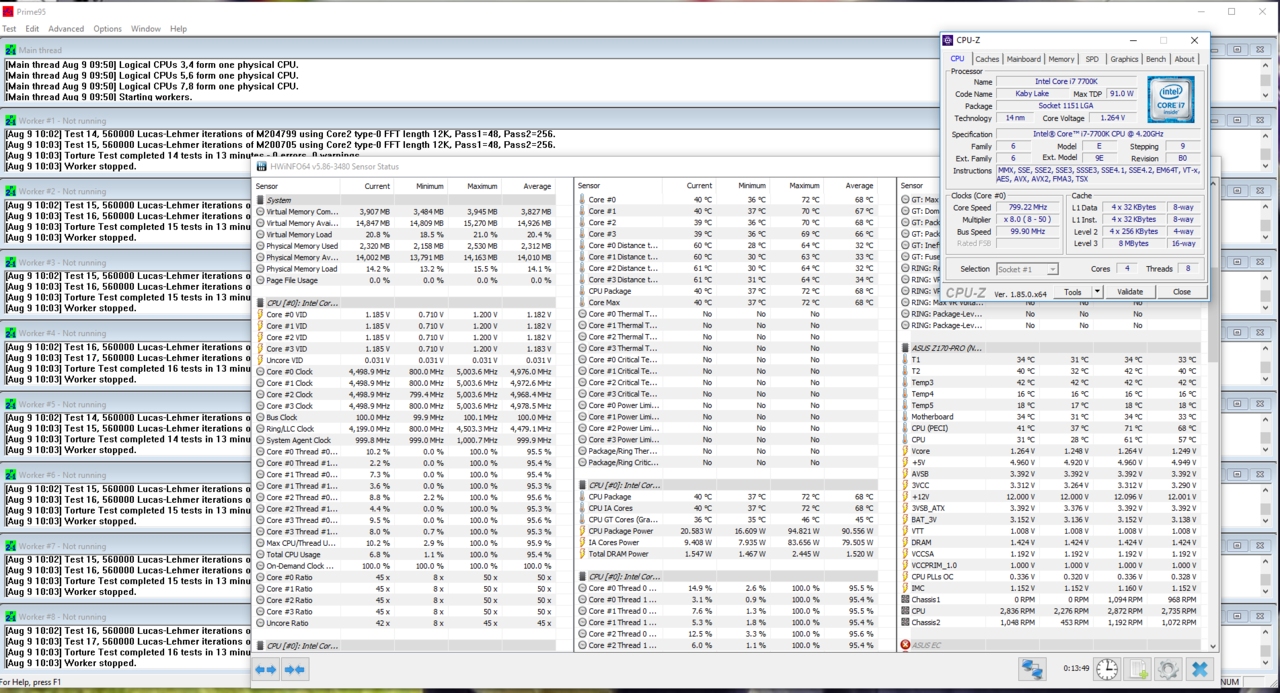This screenshot has width=1280, height=693.
Task: Switch to the Memory tab in CPU-Z
Action: tap(1062, 59)
